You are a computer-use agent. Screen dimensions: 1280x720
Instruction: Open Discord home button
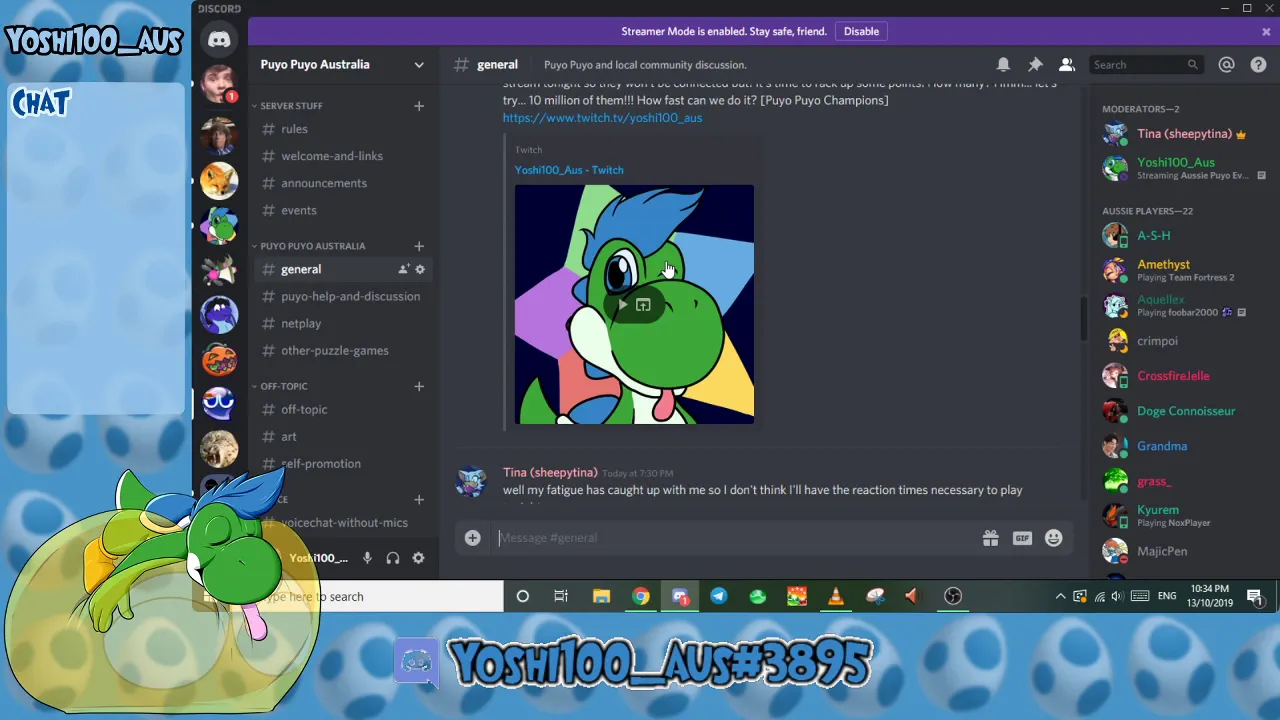pyautogui.click(x=219, y=40)
